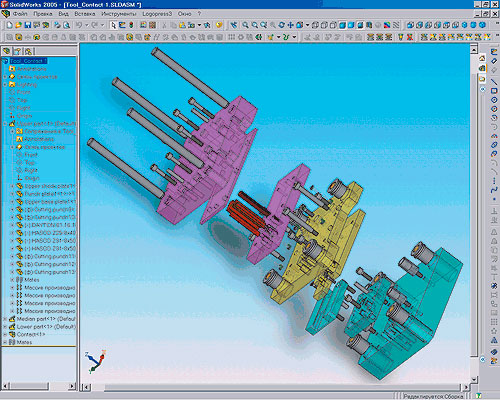
Task: Select the arrow cursor Select tool
Action: pos(113,25)
